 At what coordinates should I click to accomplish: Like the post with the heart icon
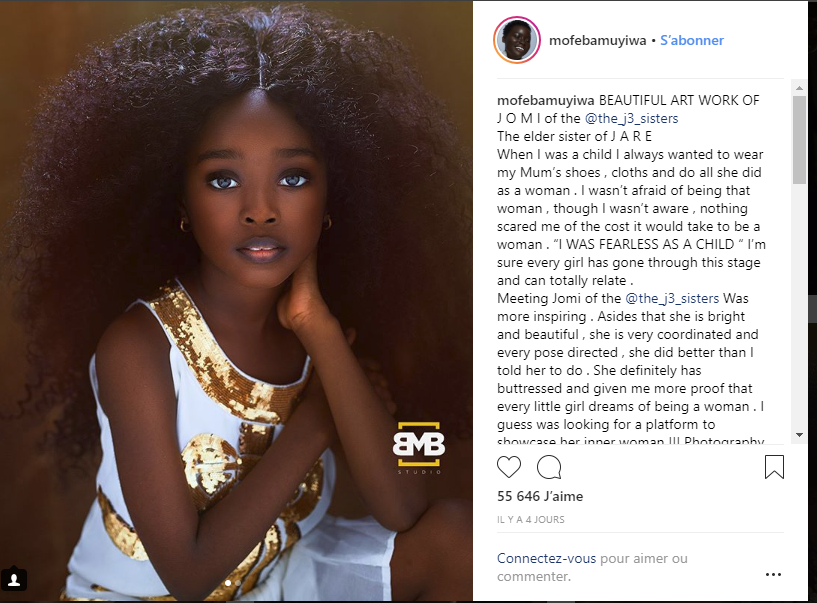509,467
